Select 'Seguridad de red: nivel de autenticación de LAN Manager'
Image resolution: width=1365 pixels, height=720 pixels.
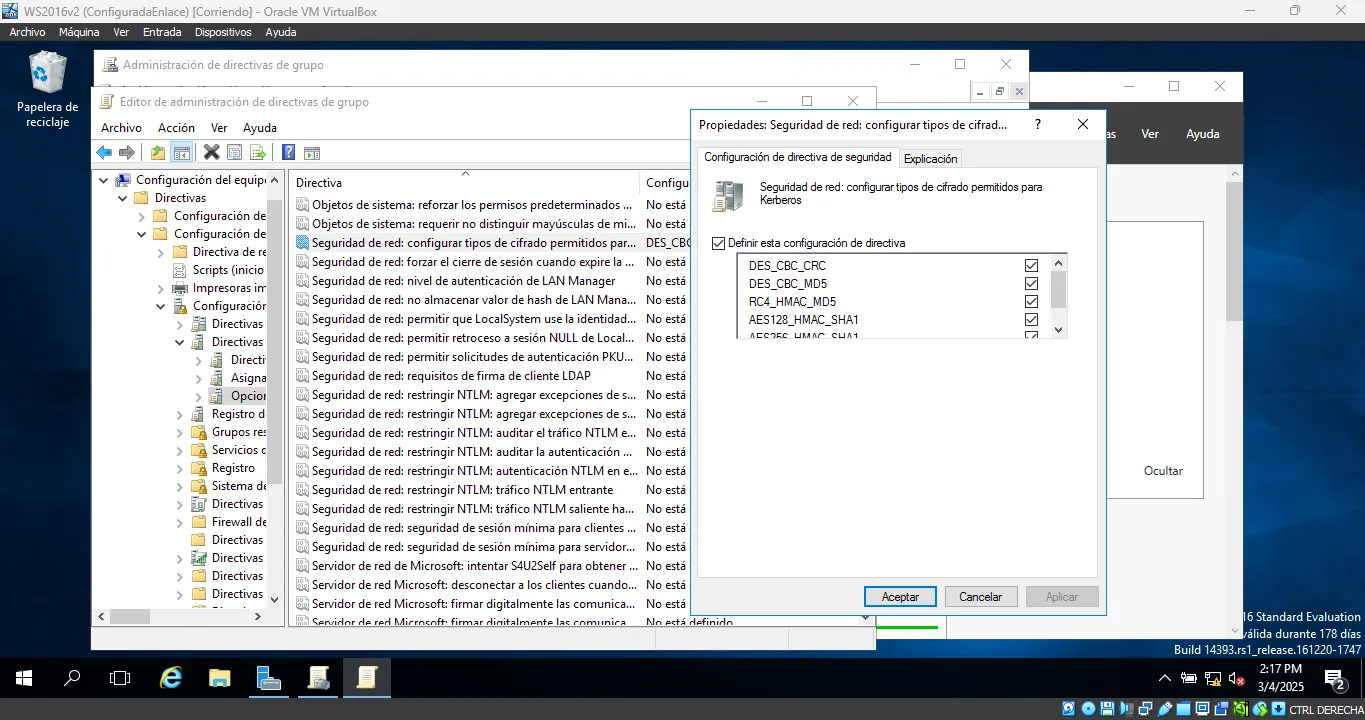pos(463,281)
